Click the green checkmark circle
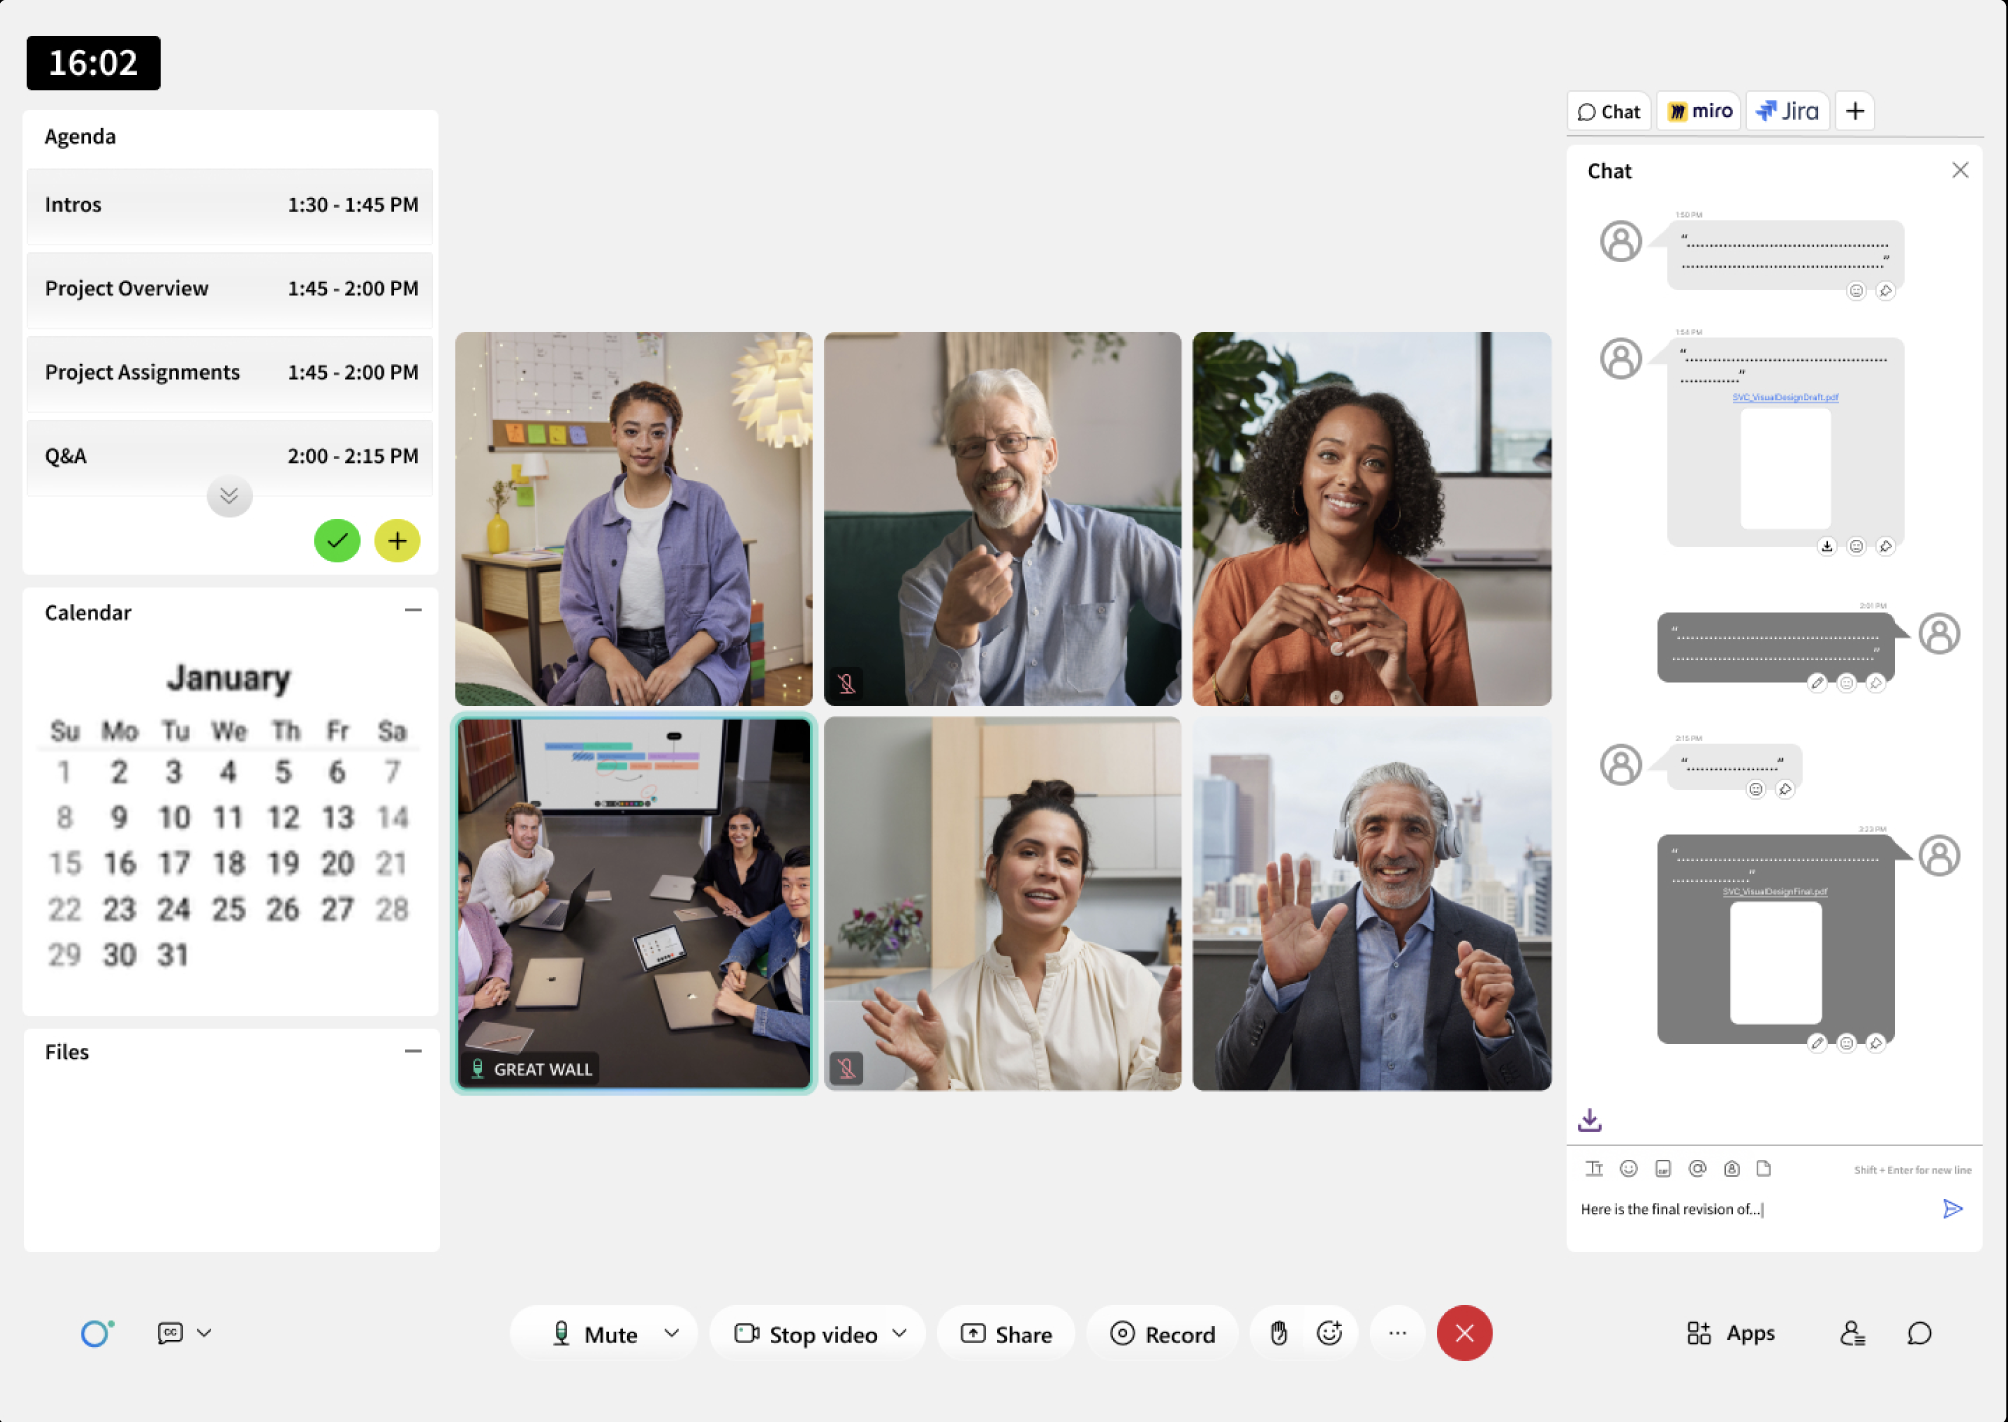 coord(337,541)
